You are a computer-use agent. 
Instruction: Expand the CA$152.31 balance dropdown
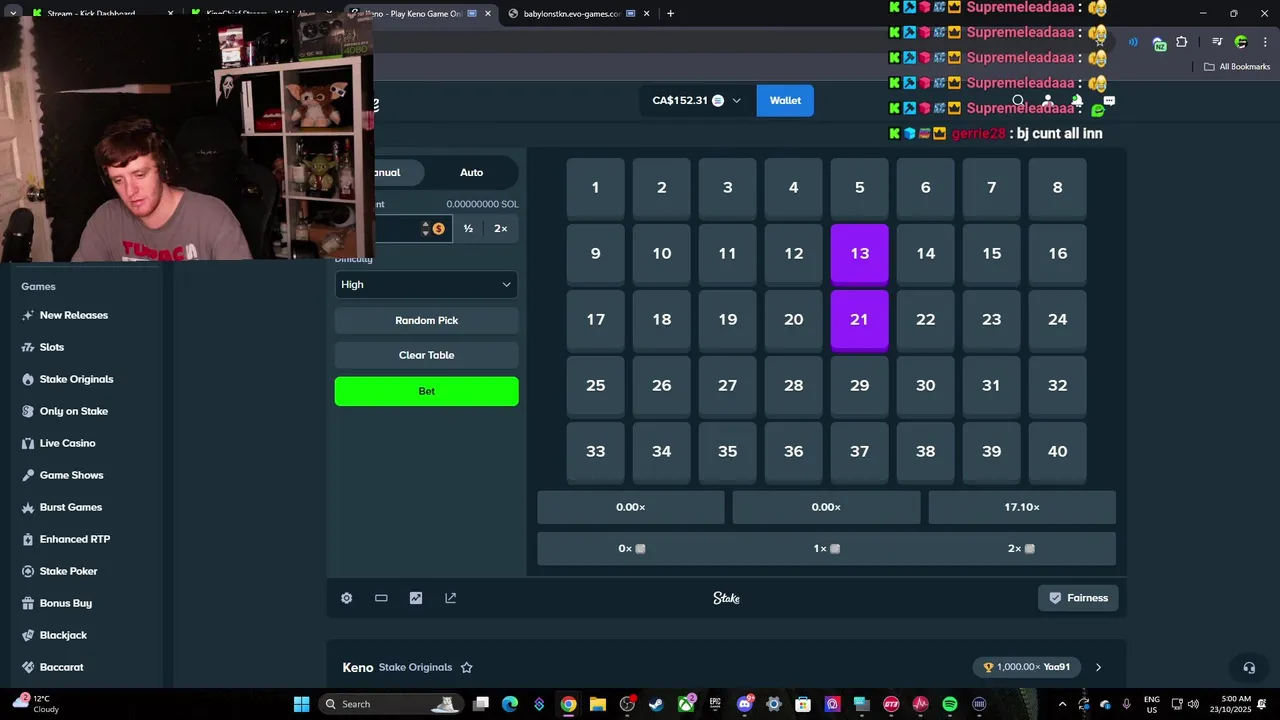tap(737, 101)
